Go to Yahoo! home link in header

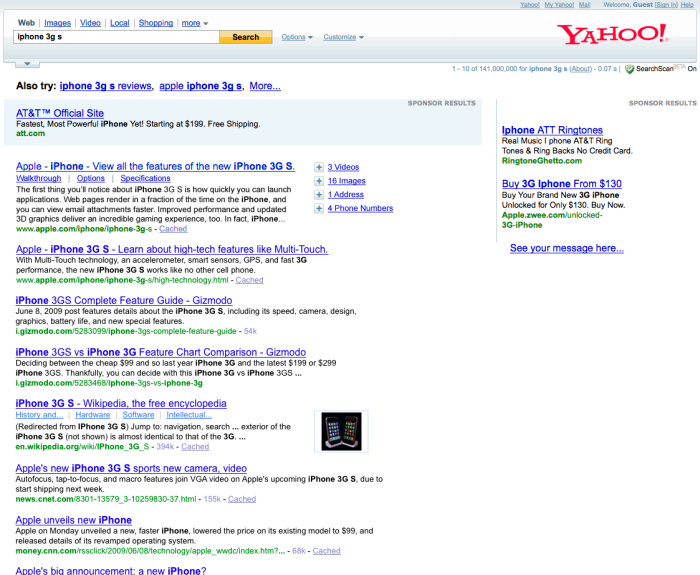pyautogui.click(x=530, y=5)
